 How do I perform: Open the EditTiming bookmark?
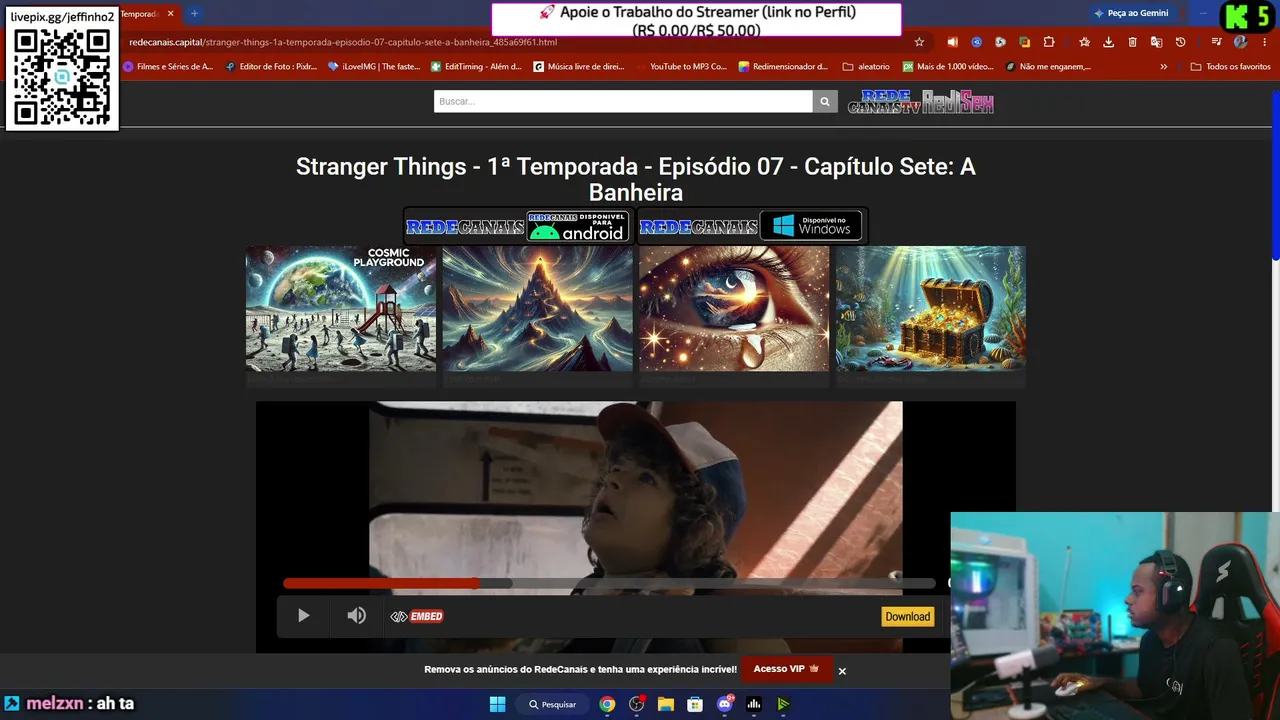tap(476, 67)
